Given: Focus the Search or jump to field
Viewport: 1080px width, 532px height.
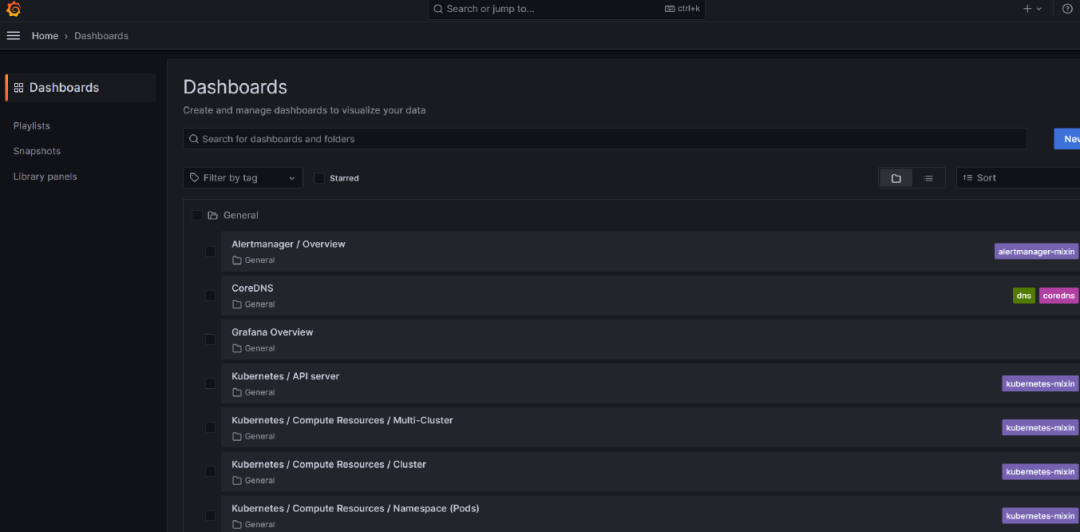Looking at the screenshot, I should tap(566, 9).
